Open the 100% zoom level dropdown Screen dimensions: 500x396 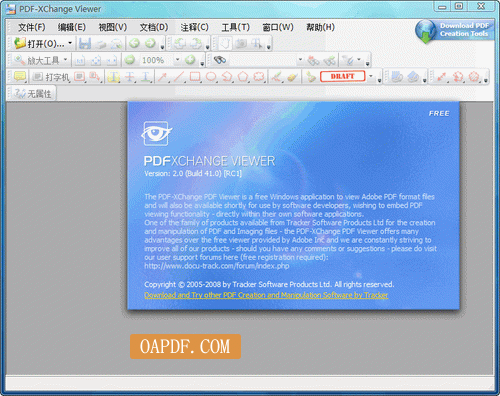click(178, 60)
